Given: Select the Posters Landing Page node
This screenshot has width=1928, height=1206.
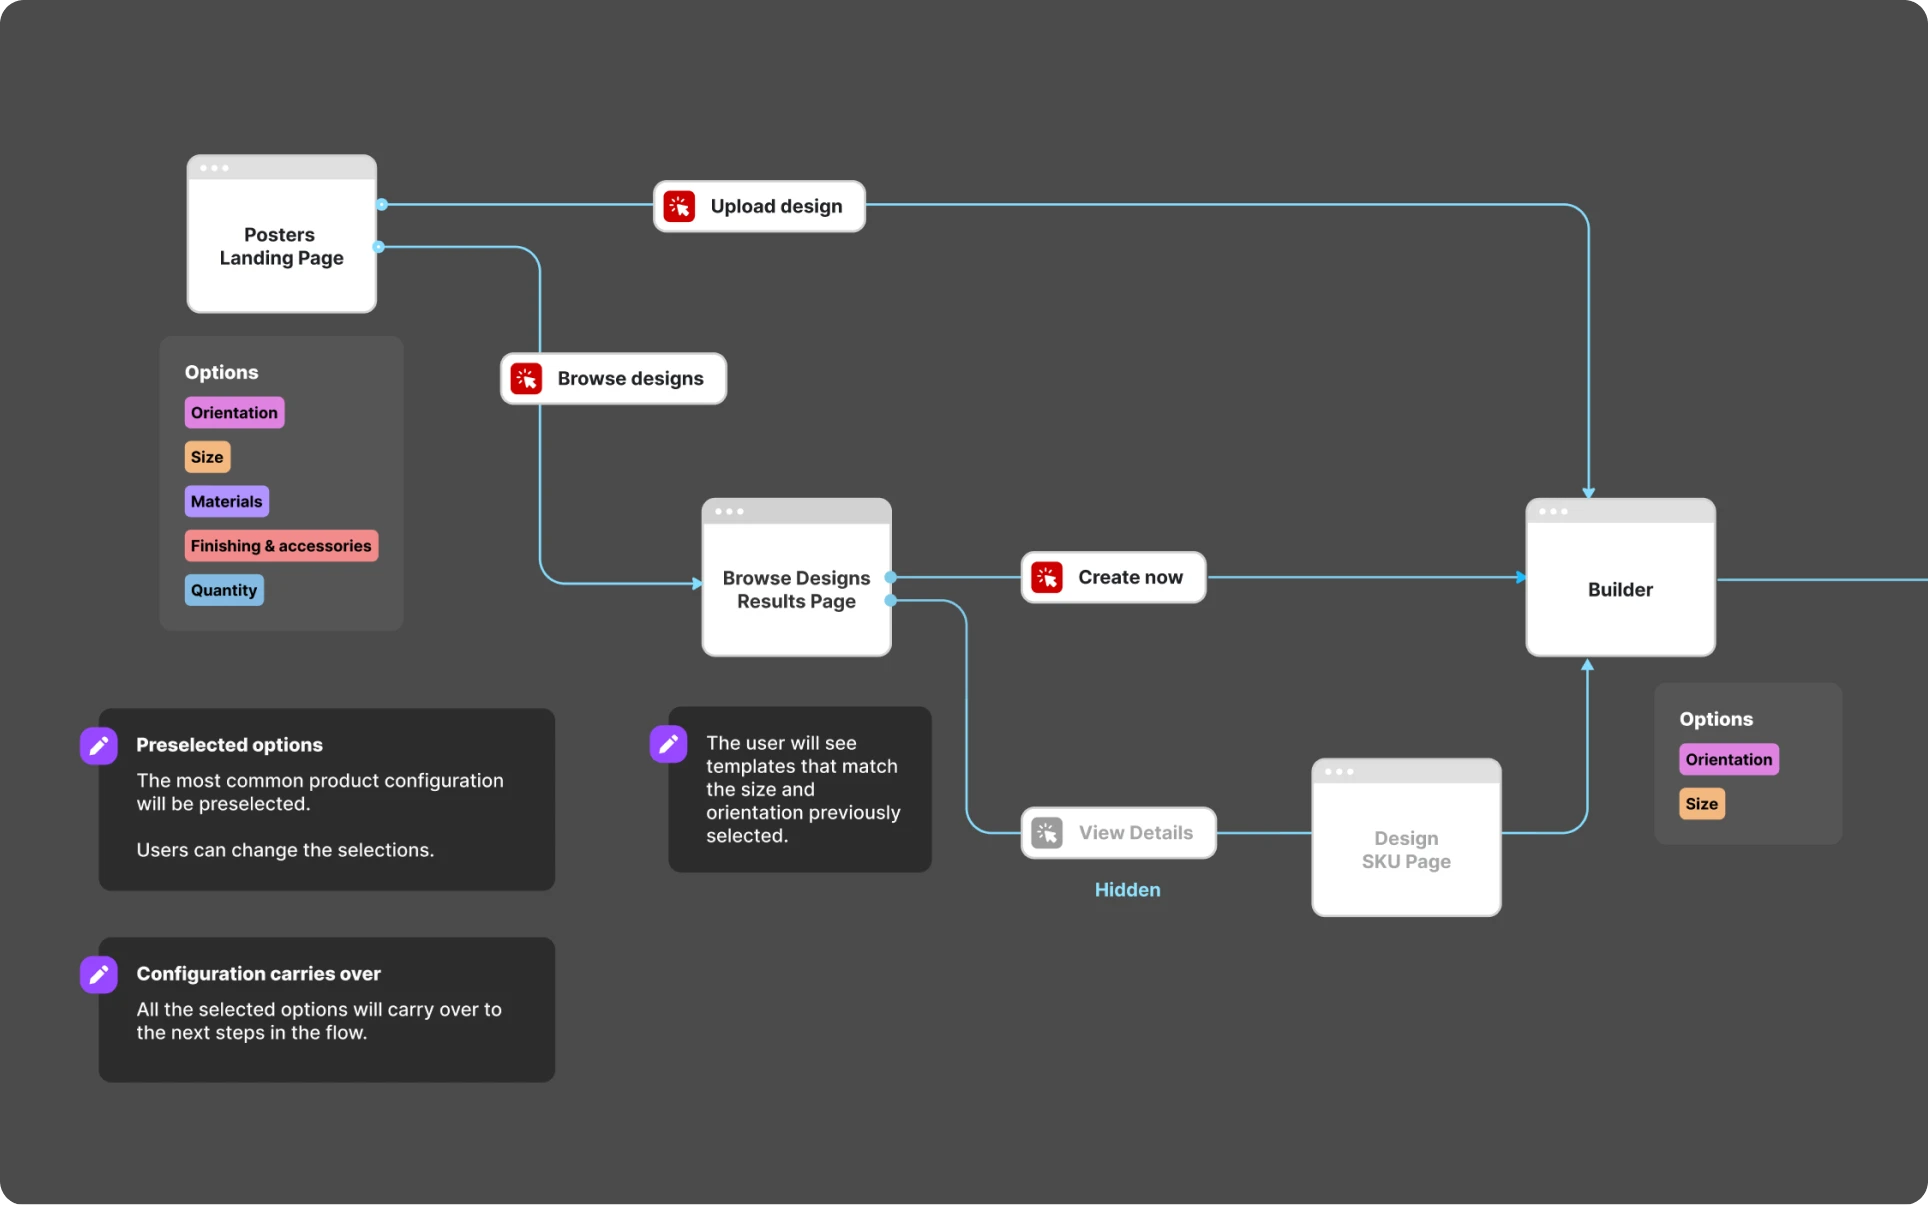Looking at the screenshot, I should click(281, 245).
